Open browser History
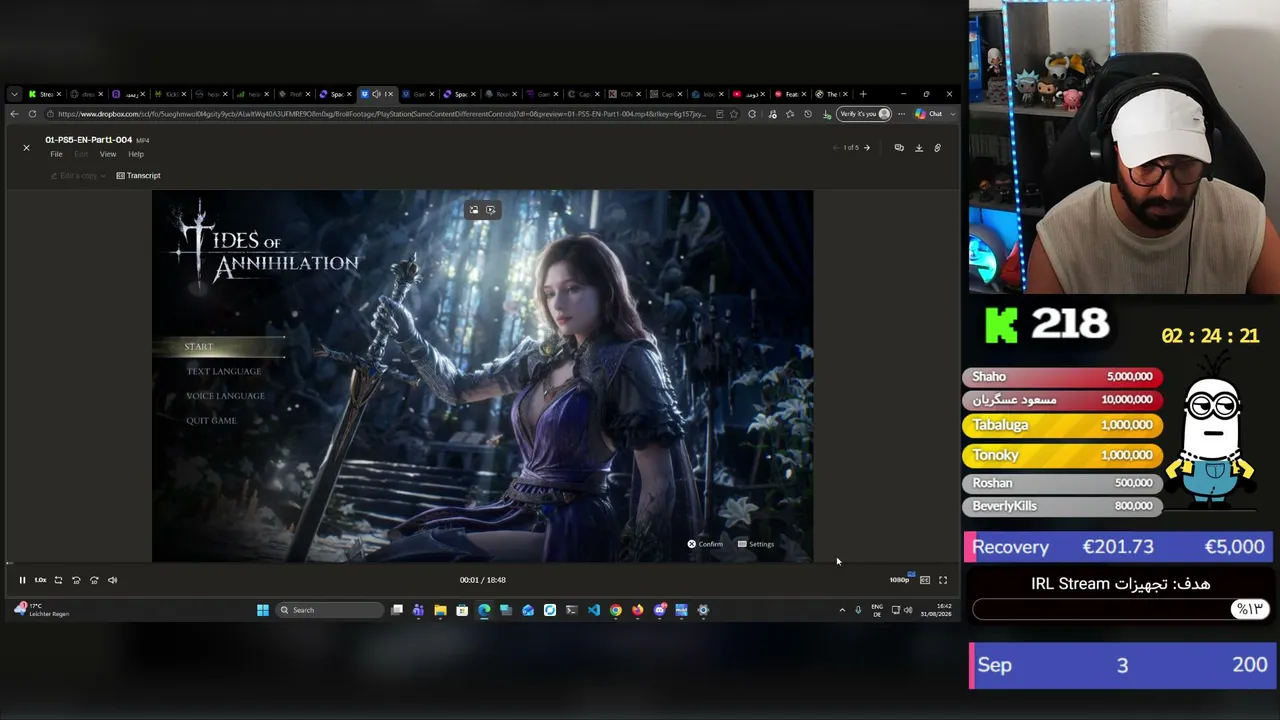 808,114
